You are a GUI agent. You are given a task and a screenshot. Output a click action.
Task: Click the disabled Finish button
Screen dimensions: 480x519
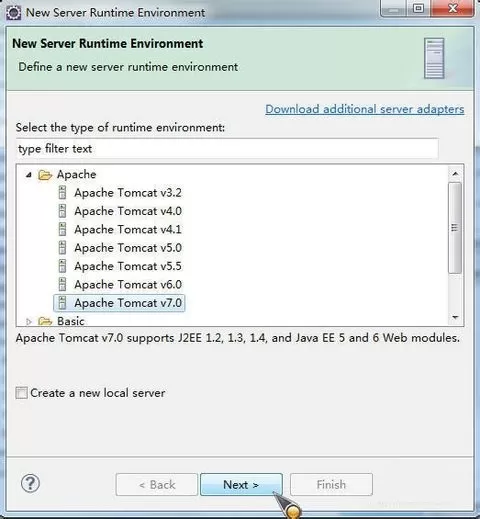(331, 484)
